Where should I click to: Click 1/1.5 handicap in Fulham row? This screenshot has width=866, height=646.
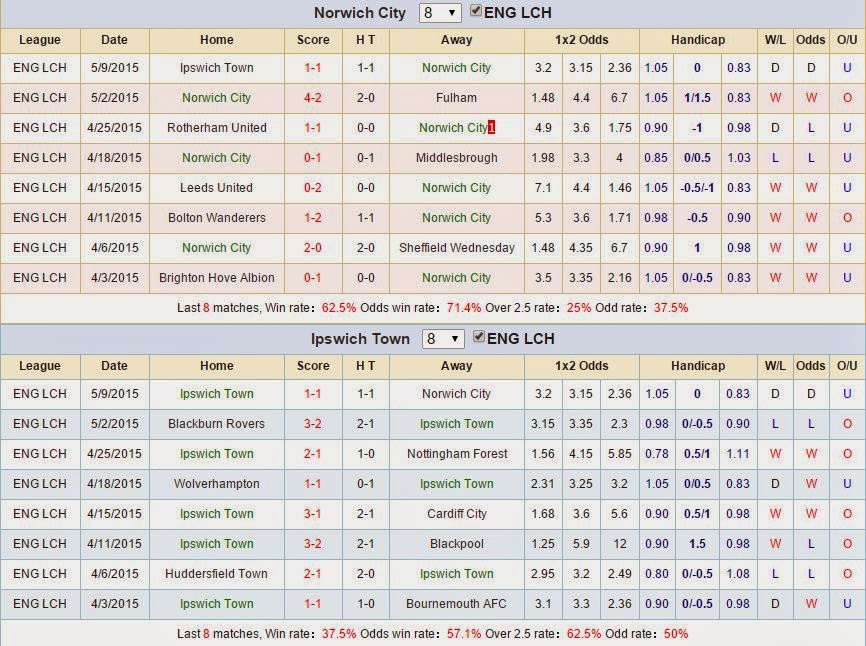pyautogui.click(x=697, y=98)
